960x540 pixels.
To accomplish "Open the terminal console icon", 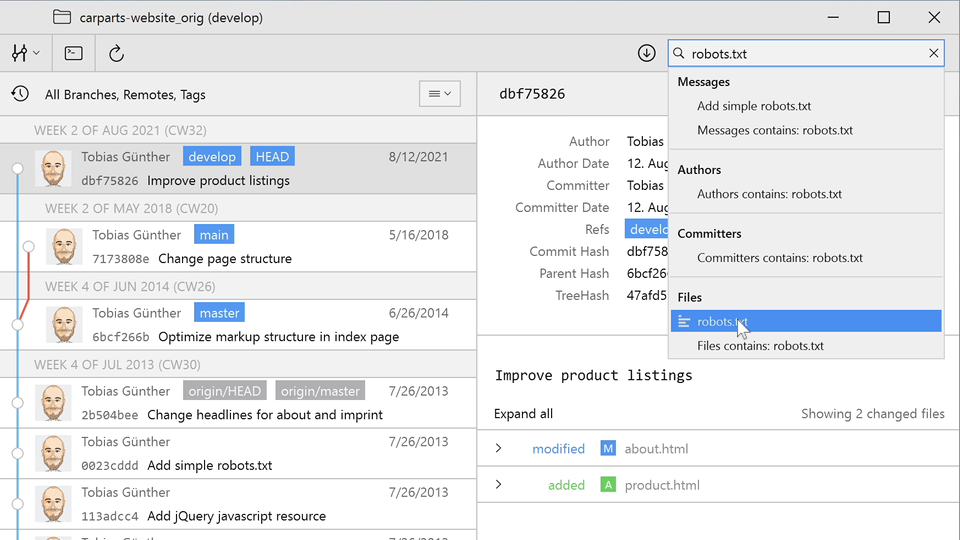I will [74, 53].
